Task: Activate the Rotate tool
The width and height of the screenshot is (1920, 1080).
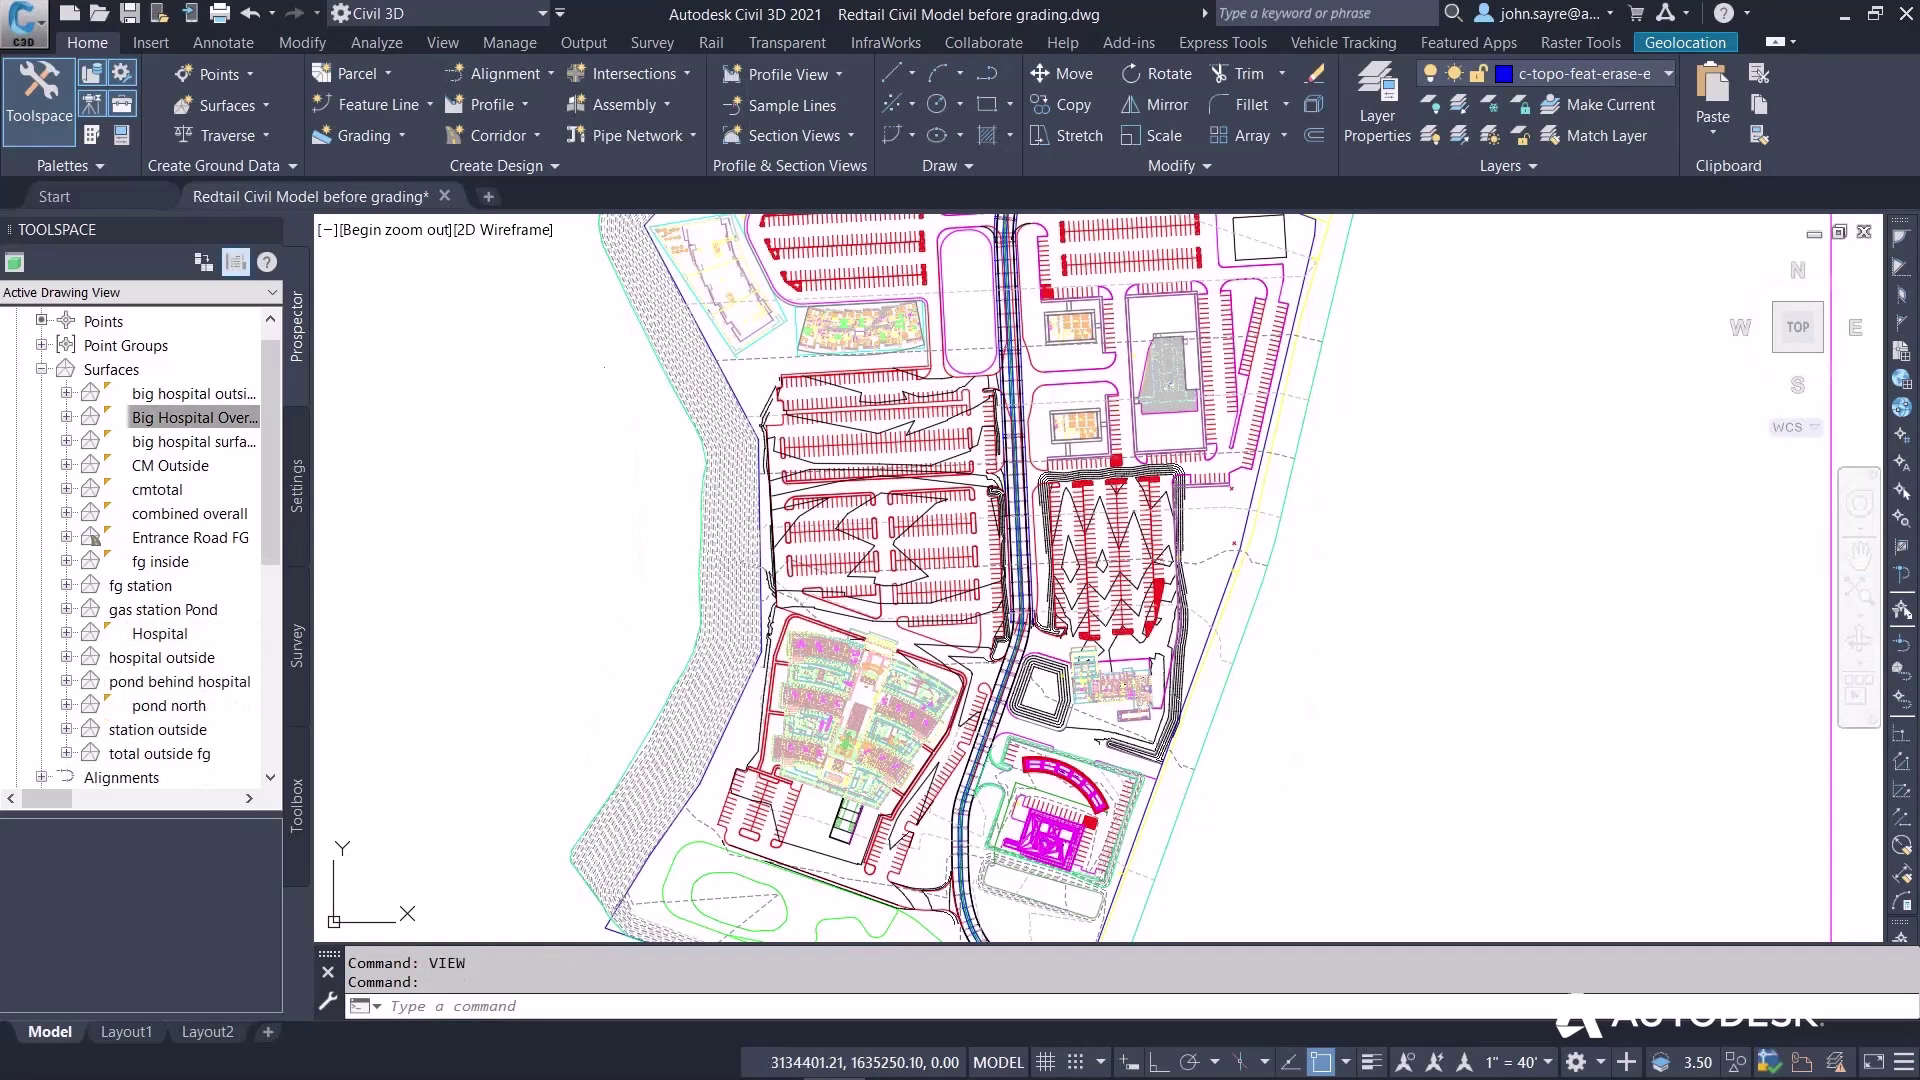Action: [1157, 73]
